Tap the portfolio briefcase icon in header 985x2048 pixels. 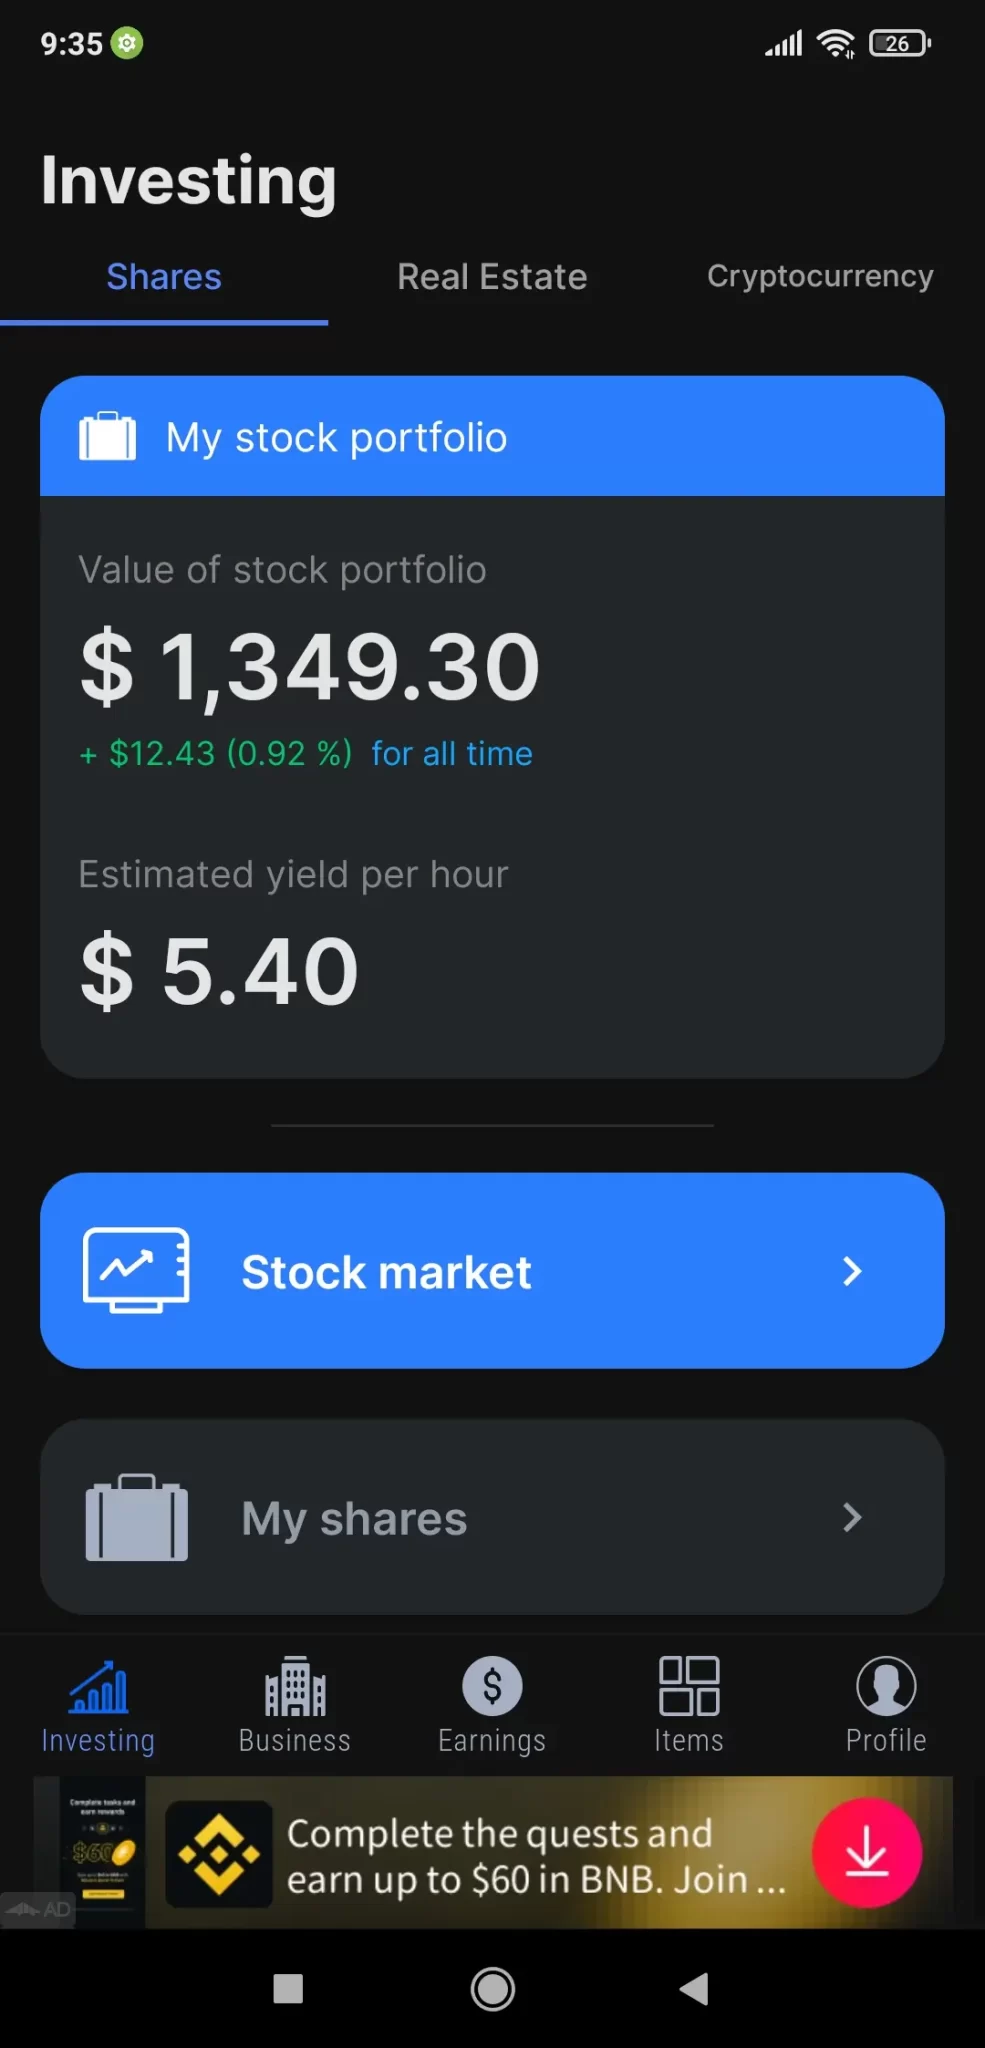click(x=108, y=437)
